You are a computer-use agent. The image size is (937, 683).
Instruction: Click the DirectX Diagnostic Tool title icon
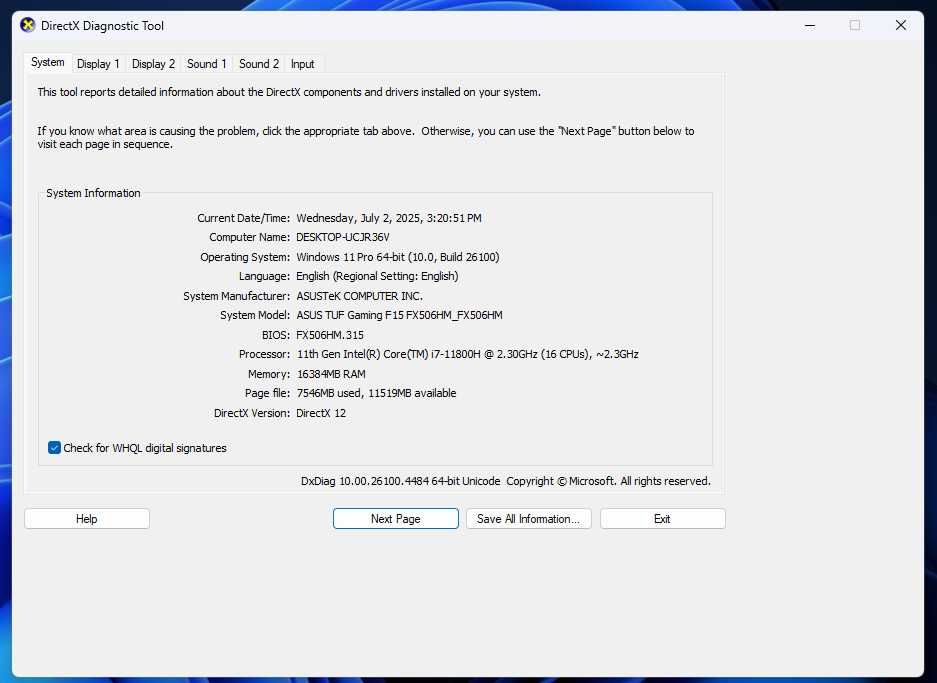[27, 26]
